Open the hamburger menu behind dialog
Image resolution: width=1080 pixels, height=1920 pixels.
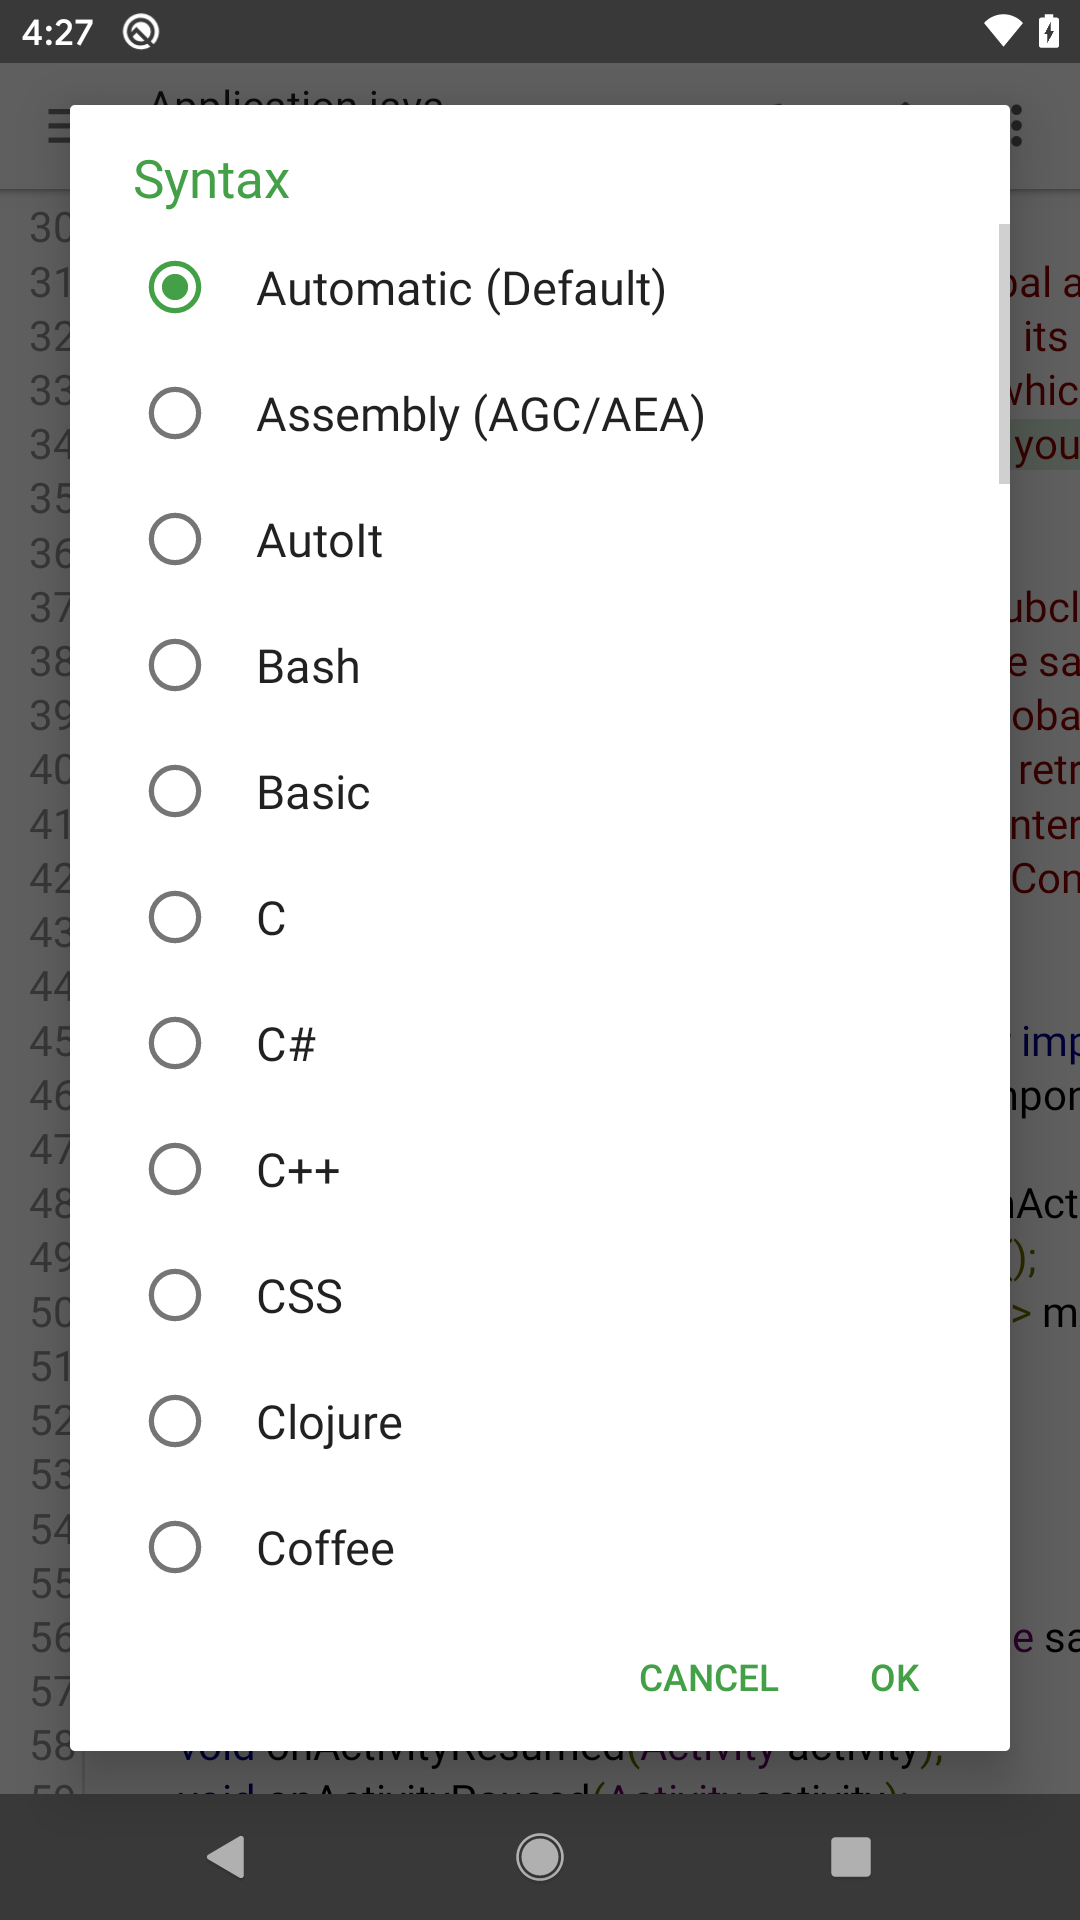[x=58, y=127]
